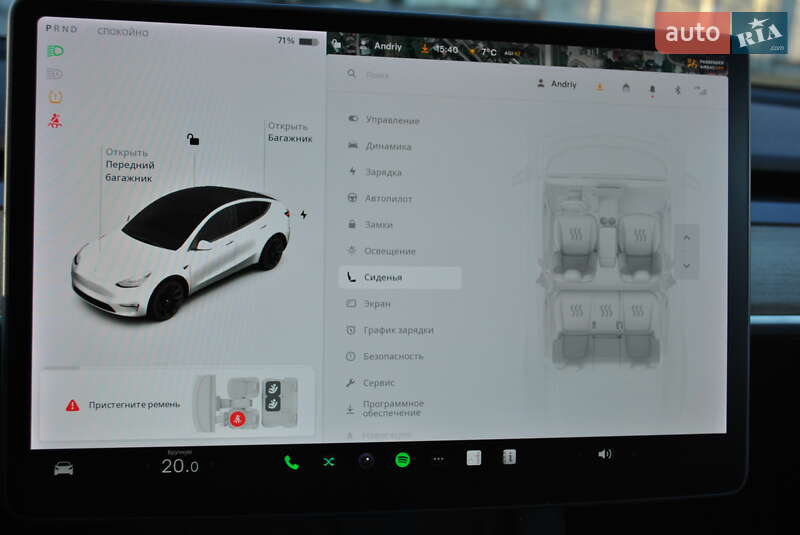Tap the 71% battery indicator

coord(297,41)
